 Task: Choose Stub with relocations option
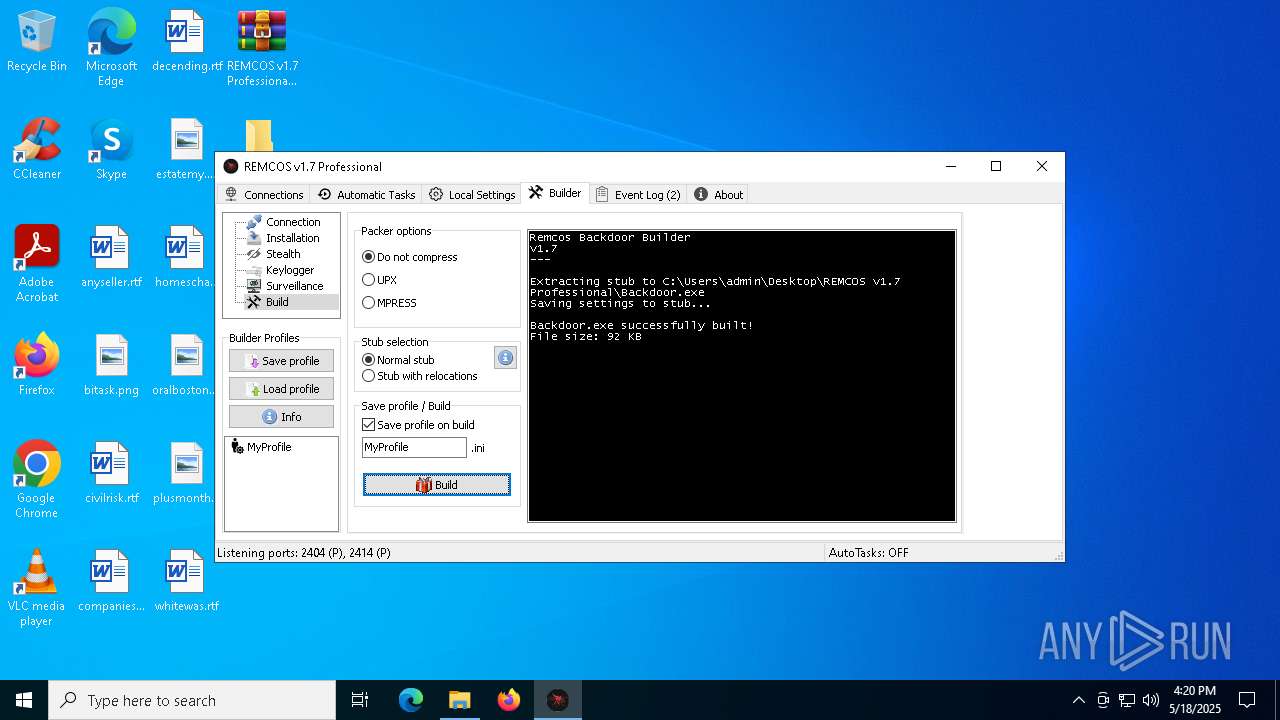point(420,376)
